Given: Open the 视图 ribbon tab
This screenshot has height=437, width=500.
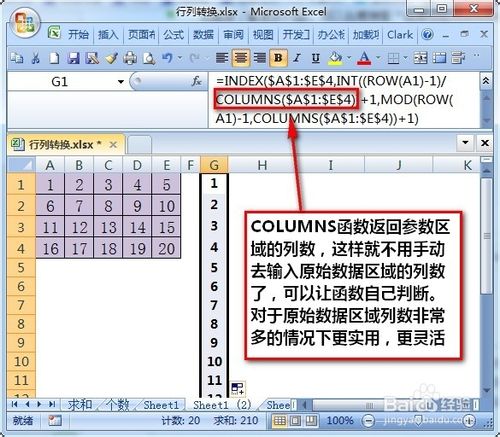Looking at the screenshot, I should 263,34.
